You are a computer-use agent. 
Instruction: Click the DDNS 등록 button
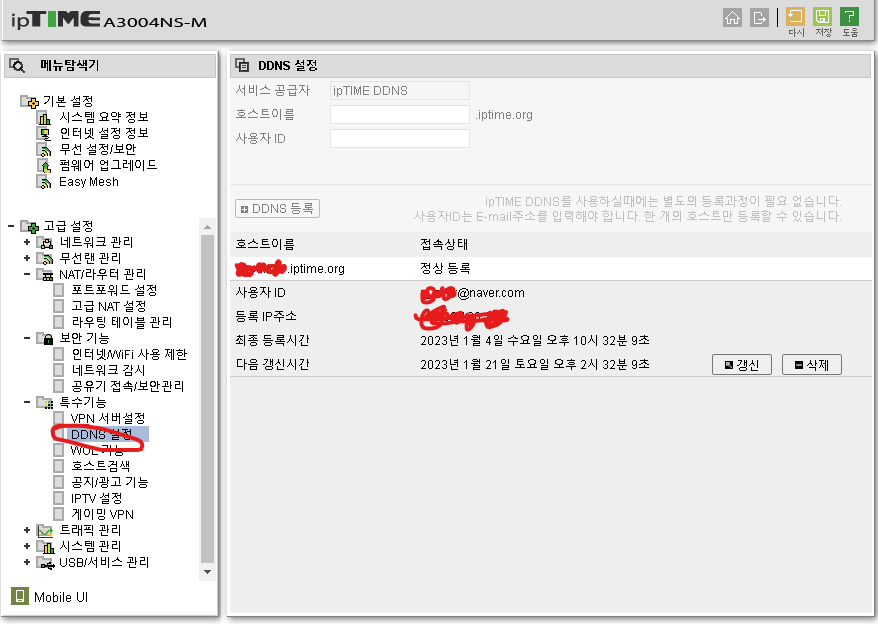277,209
